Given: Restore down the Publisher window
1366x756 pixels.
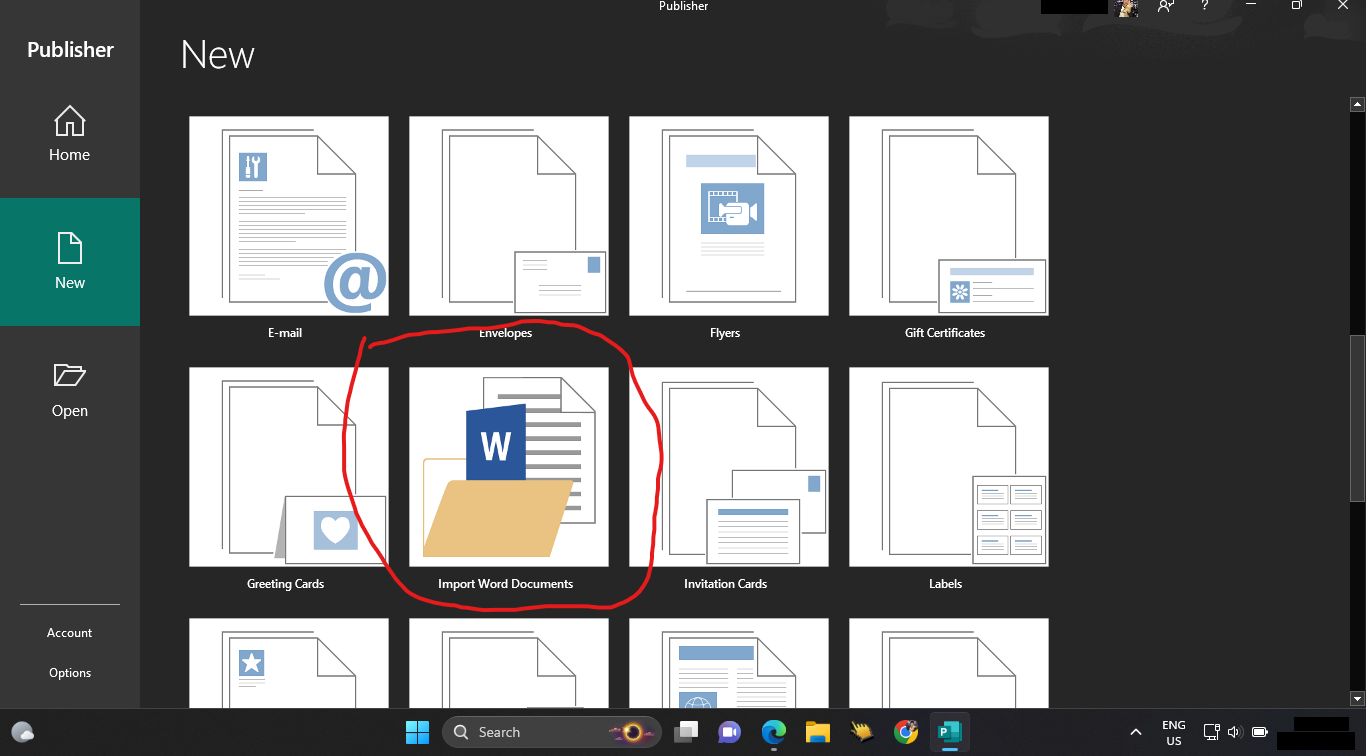Looking at the screenshot, I should (1297, 6).
